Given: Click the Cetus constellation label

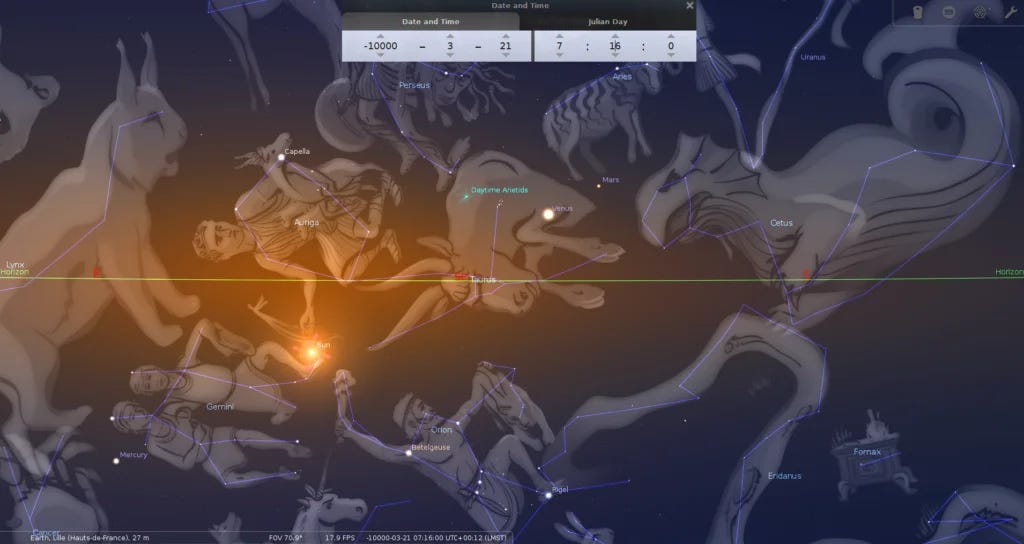Looking at the screenshot, I should 781,223.
